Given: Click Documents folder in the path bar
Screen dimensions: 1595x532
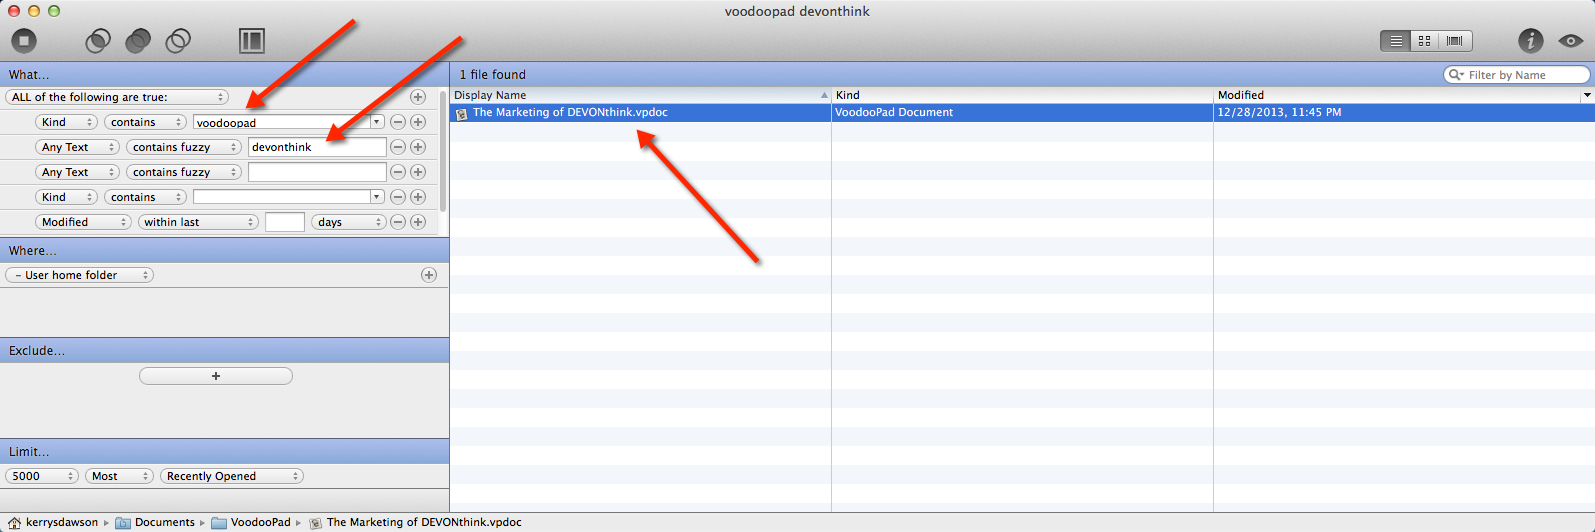Looking at the screenshot, I should point(155,522).
